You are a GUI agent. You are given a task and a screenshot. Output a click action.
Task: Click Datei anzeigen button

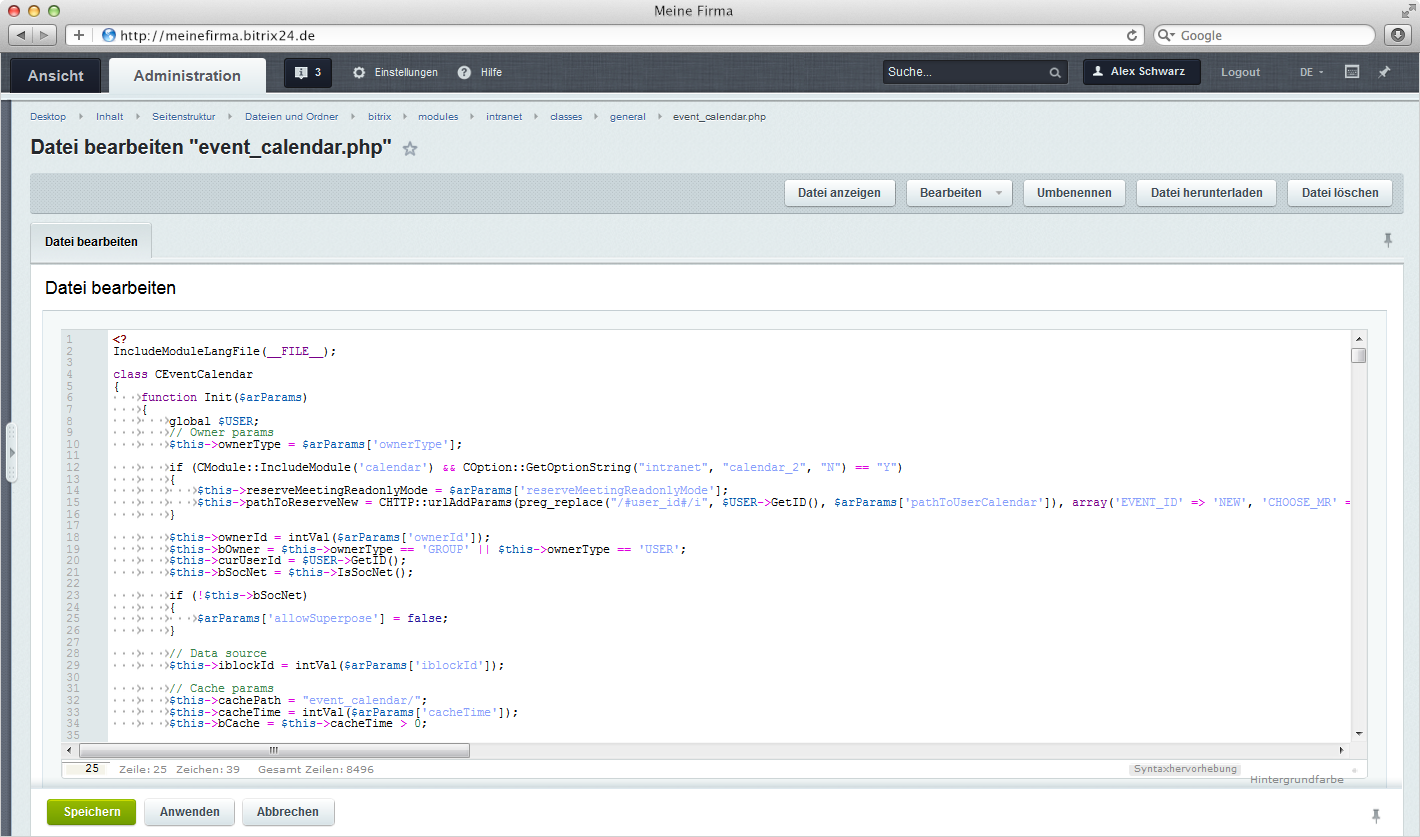tap(839, 193)
